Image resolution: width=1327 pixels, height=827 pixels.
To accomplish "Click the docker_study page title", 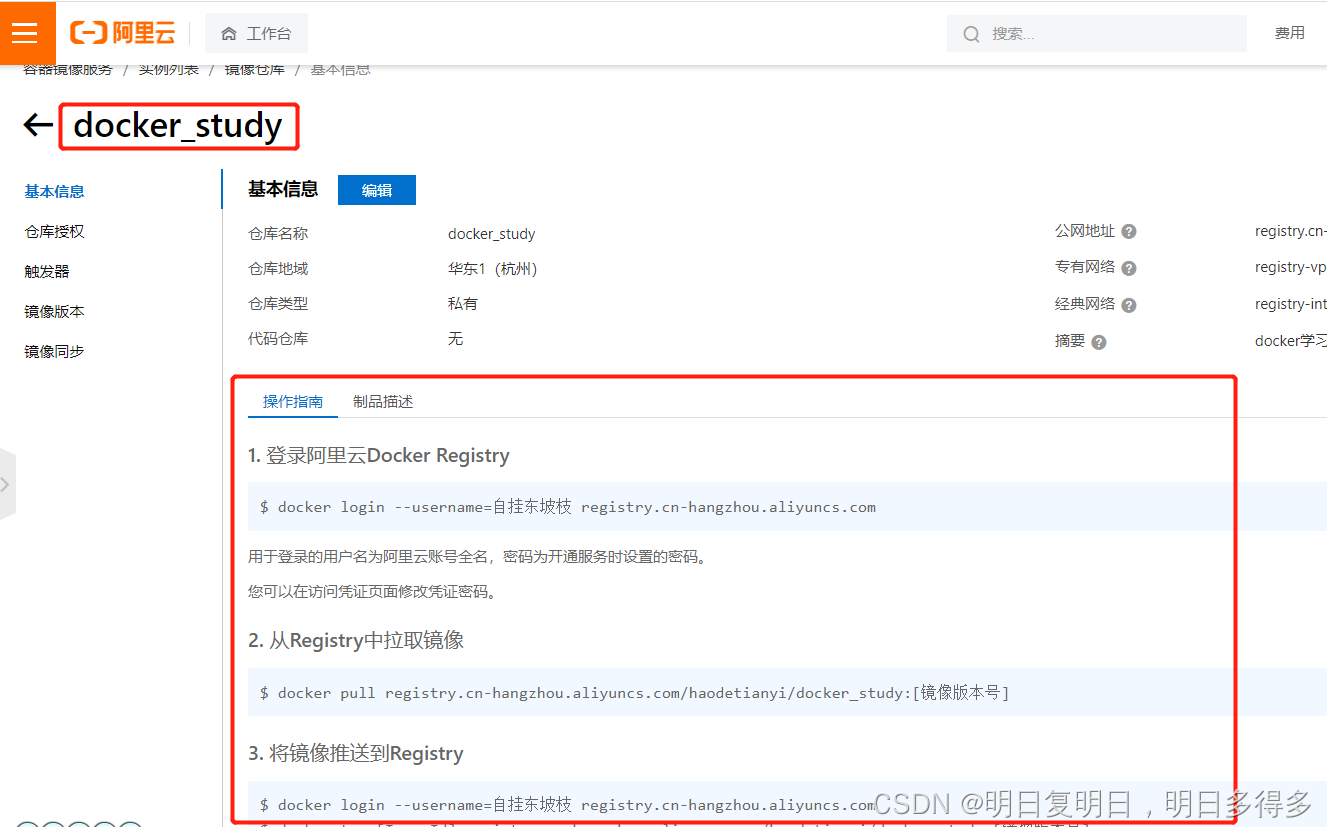I will (x=179, y=126).
